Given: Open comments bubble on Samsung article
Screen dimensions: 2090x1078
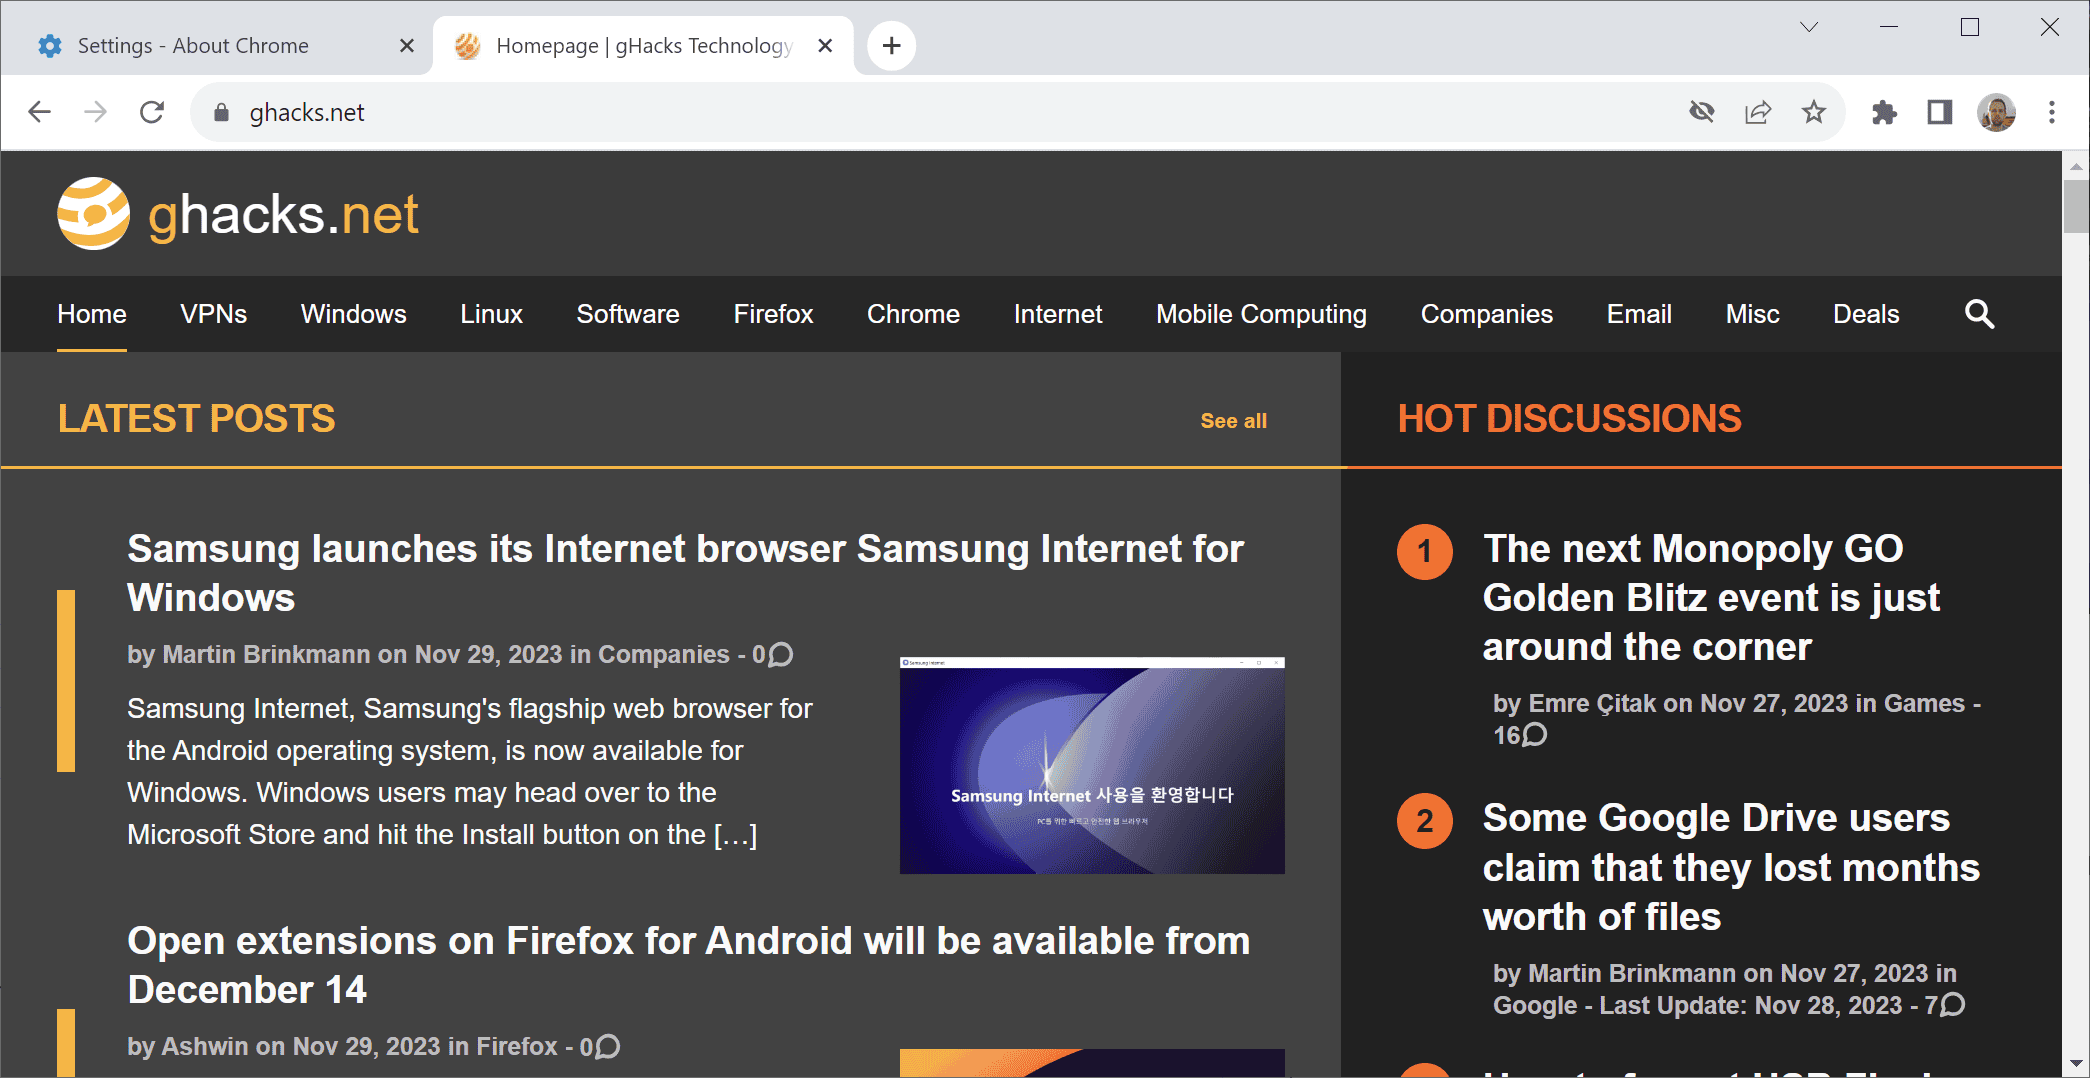Looking at the screenshot, I should pyautogui.click(x=780, y=655).
